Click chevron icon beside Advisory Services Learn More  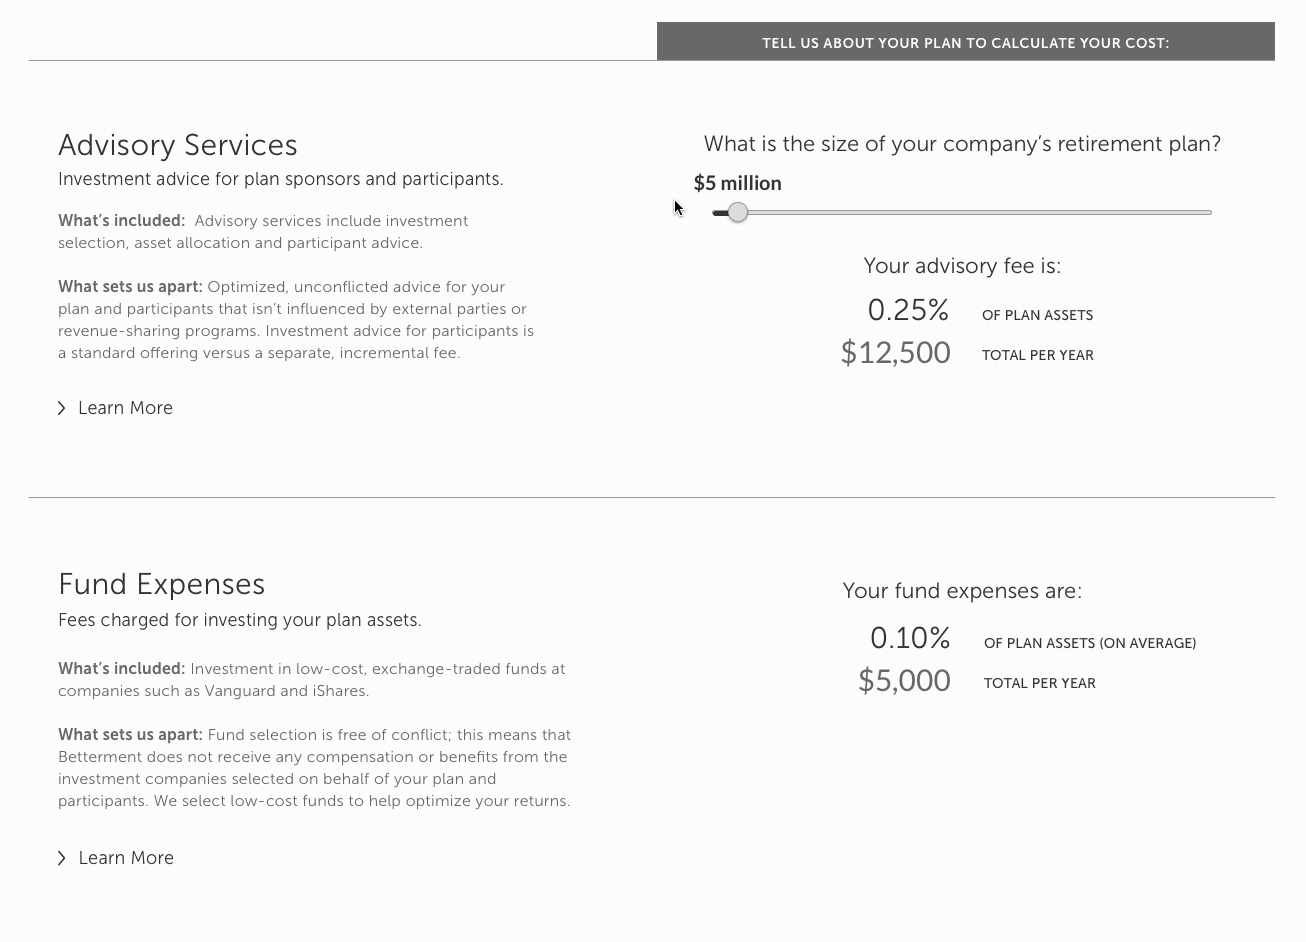pyautogui.click(x=62, y=408)
